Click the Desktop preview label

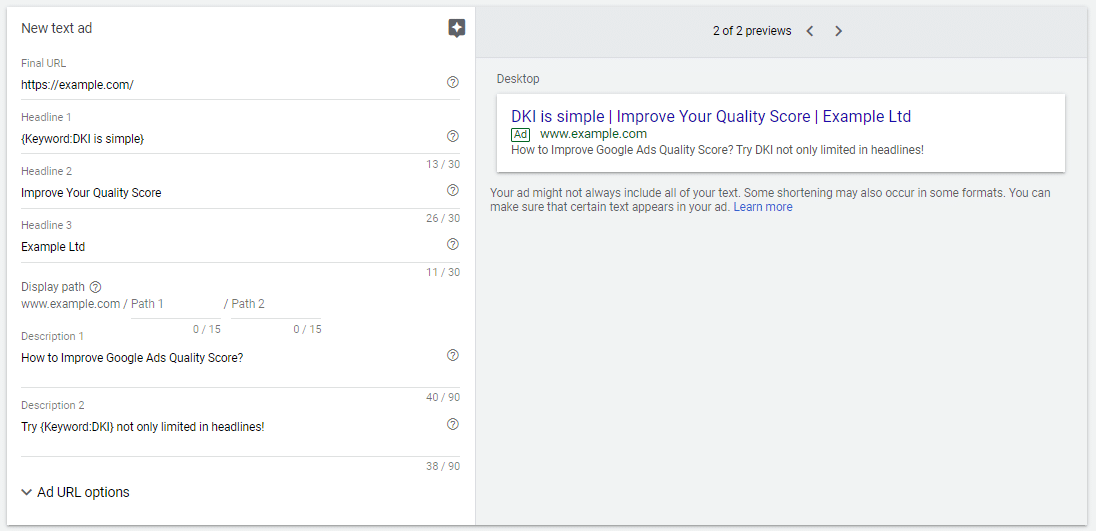(518, 79)
